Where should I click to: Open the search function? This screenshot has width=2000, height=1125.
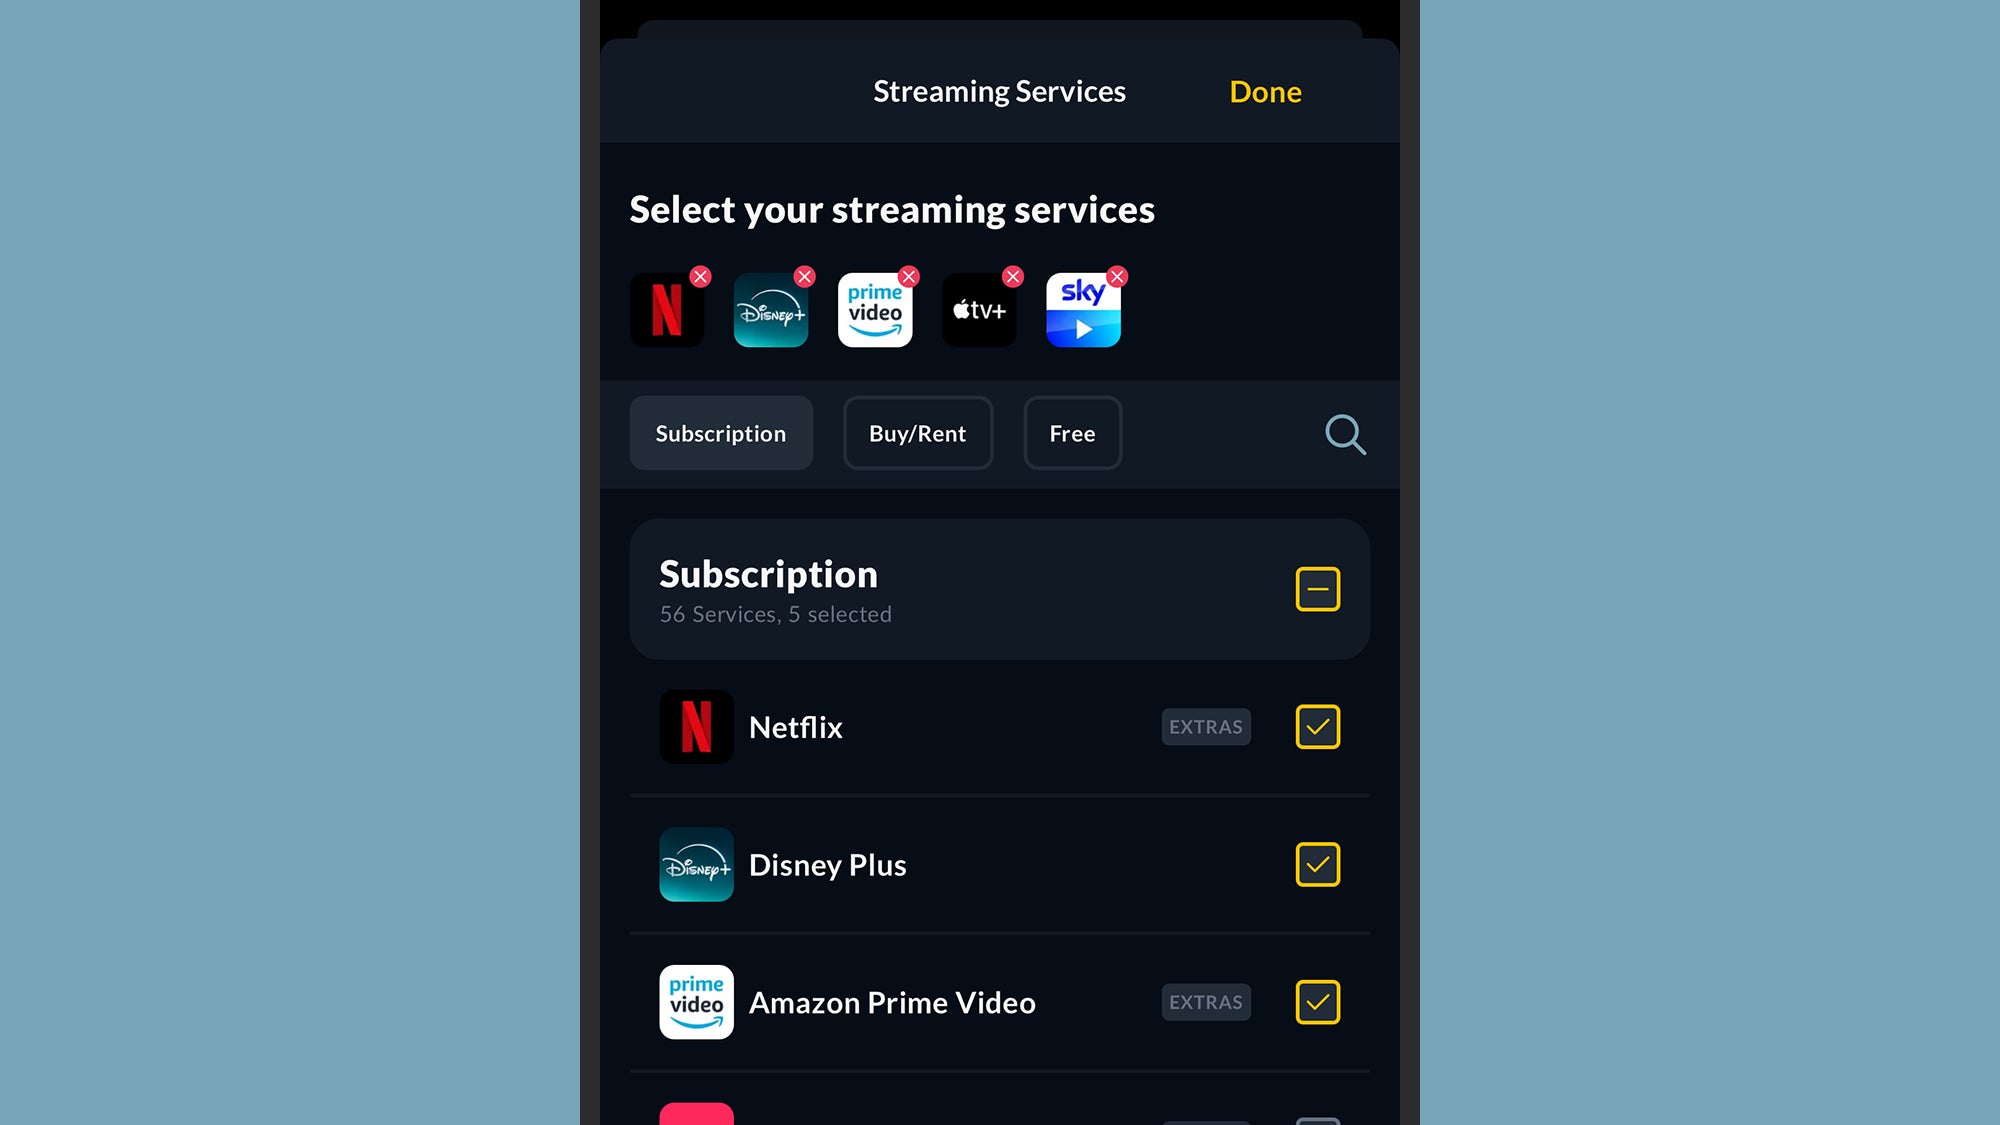[x=1345, y=434]
